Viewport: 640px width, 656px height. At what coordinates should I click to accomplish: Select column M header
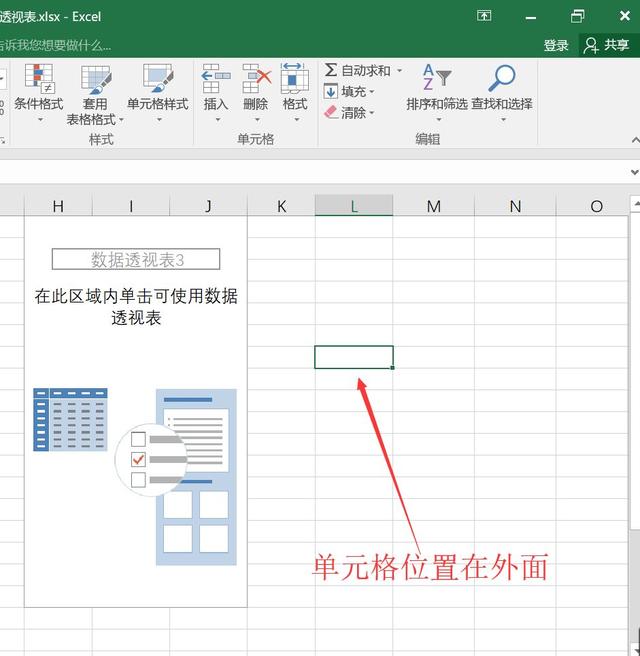click(x=433, y=206)
